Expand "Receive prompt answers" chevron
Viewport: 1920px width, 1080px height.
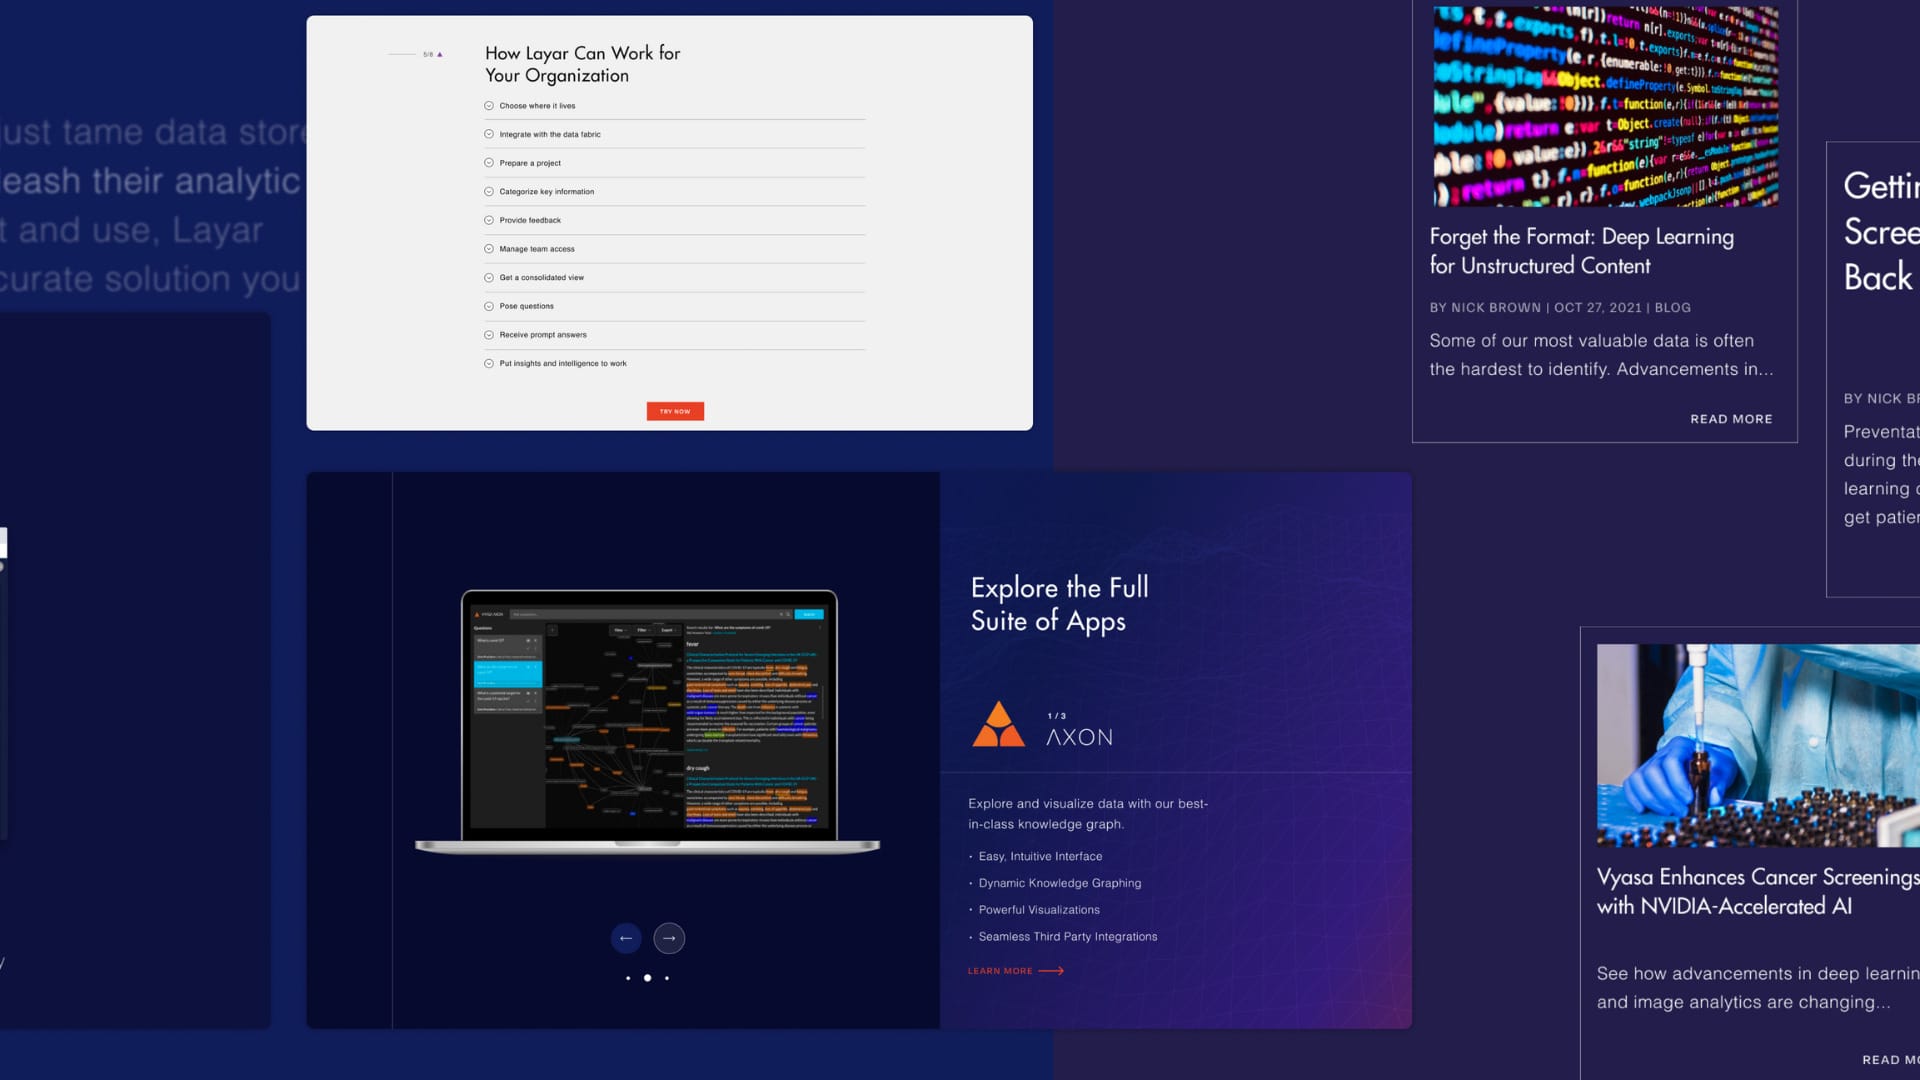[489, 335]
